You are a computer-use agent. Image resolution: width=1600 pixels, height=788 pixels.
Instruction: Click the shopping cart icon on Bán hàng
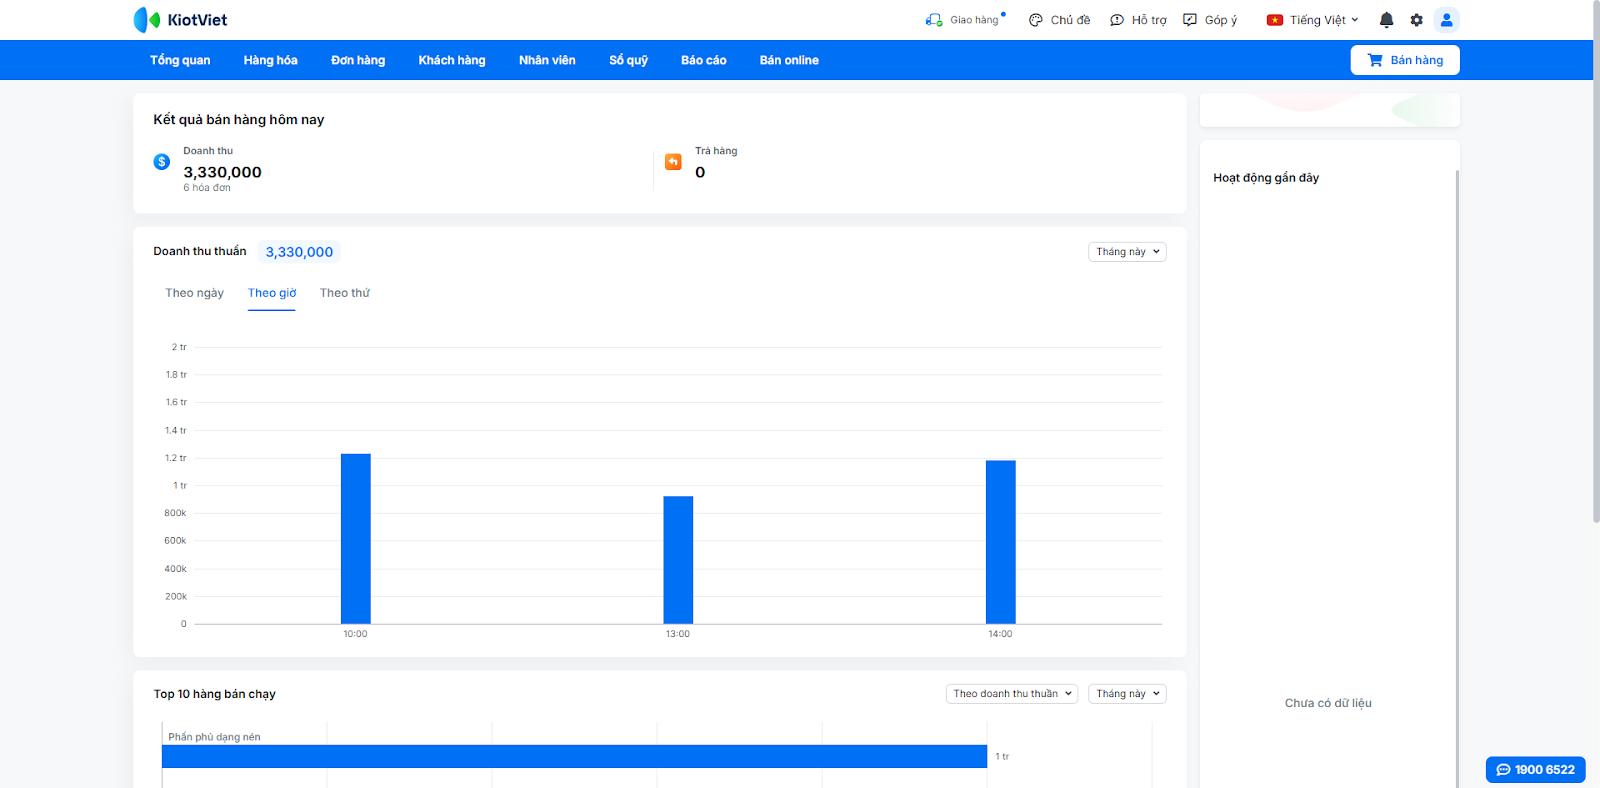click(1375, 60)
